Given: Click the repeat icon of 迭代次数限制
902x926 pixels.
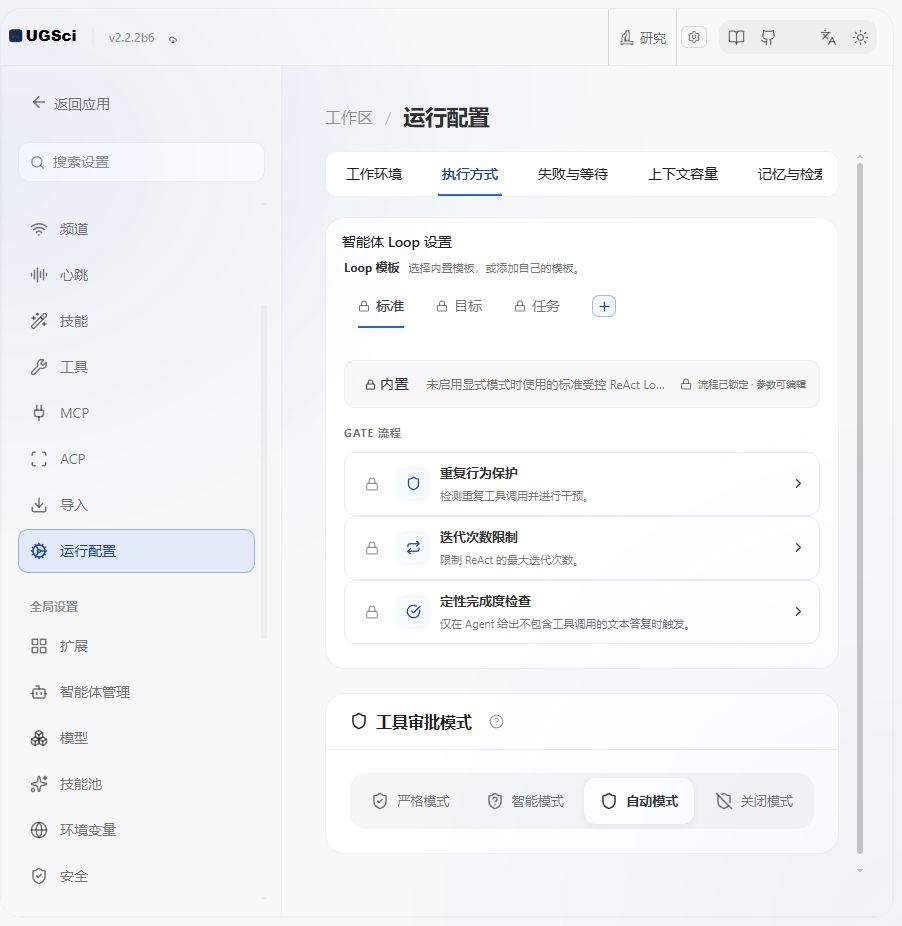Looking at the screenshot, I should pyautogui.click(x=413, y=547).
